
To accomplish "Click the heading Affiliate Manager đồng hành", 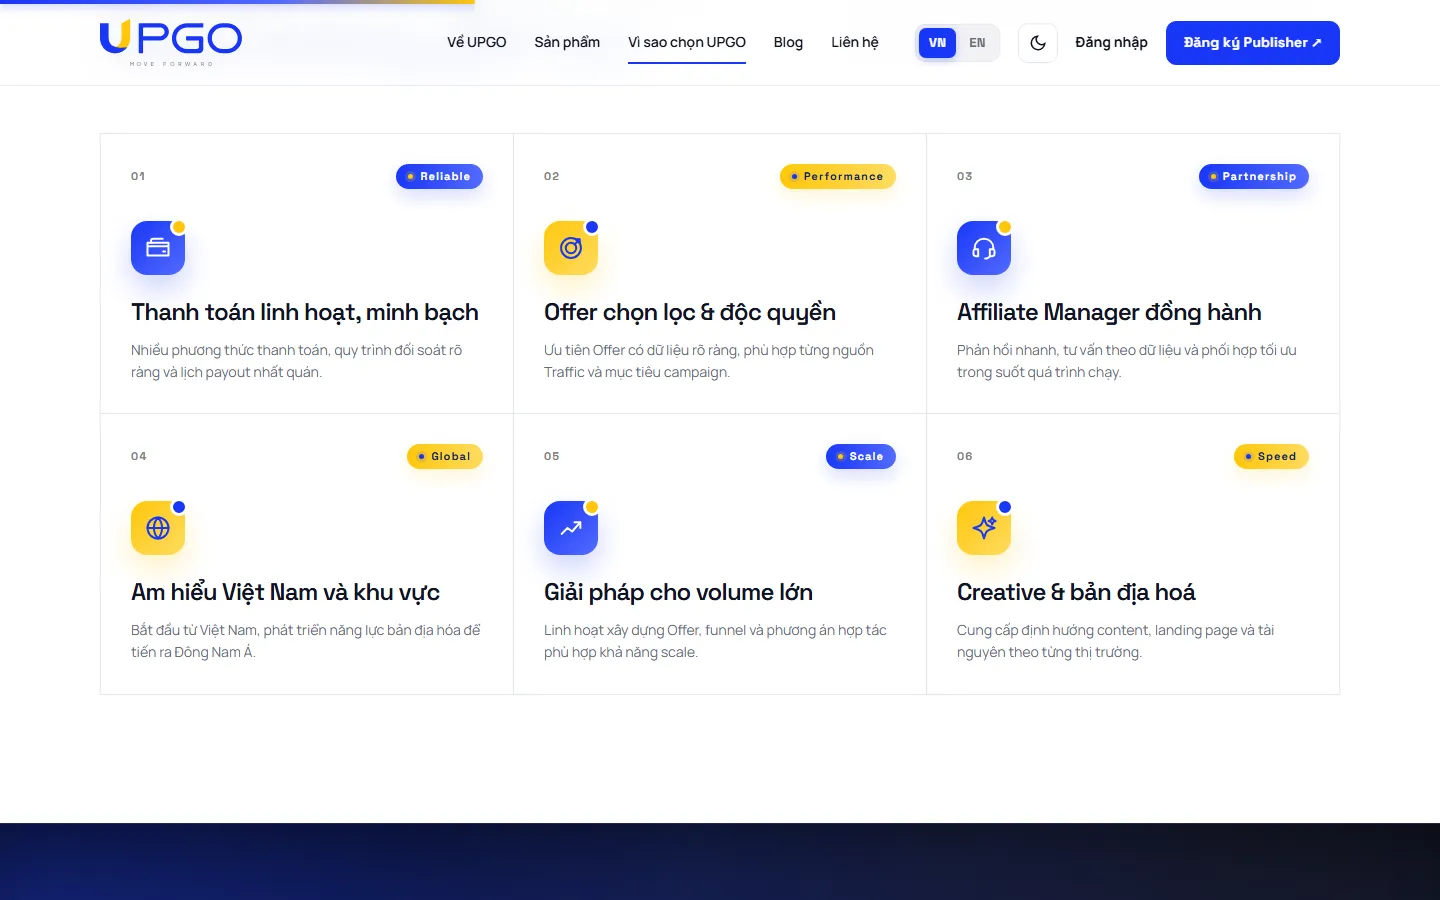I will [x=1109, y=312].
